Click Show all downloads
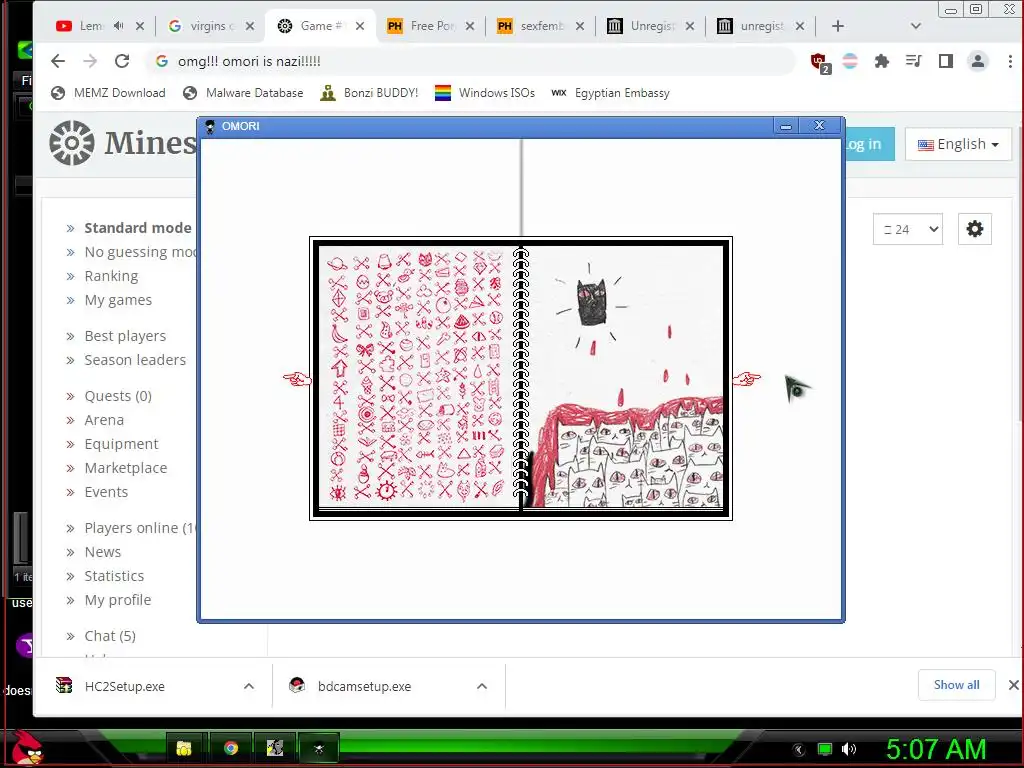Viewport: 1024px width, 768px height. 957,685
